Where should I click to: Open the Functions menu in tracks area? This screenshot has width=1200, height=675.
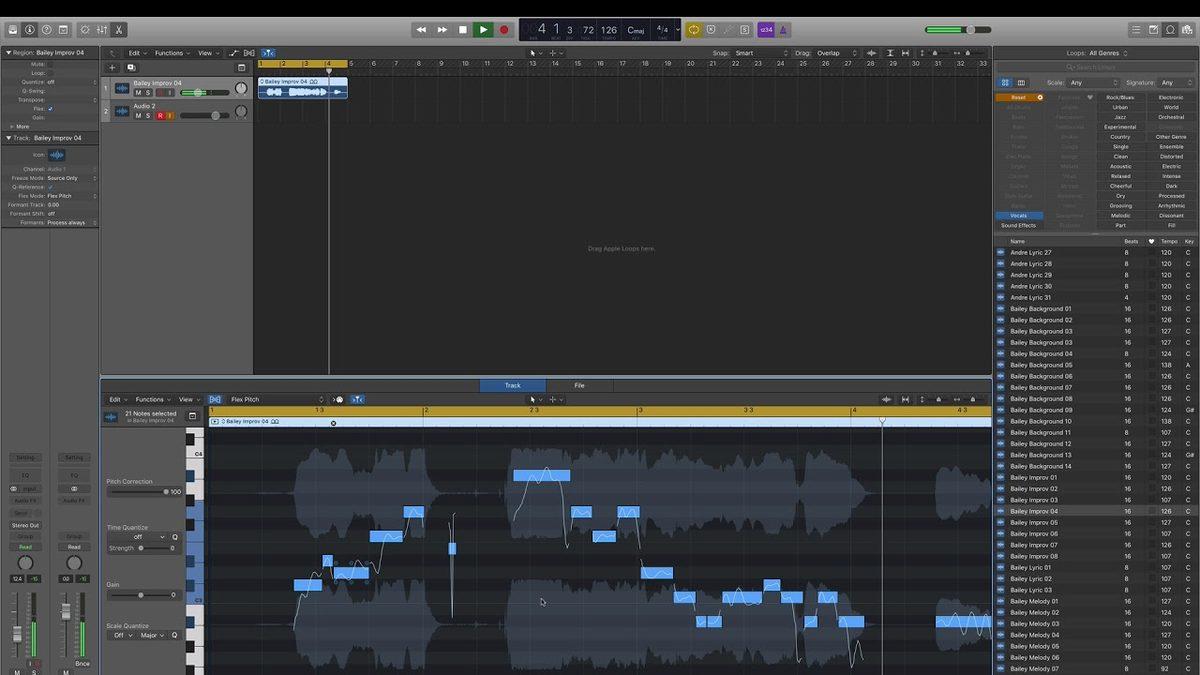pos(171,53)
